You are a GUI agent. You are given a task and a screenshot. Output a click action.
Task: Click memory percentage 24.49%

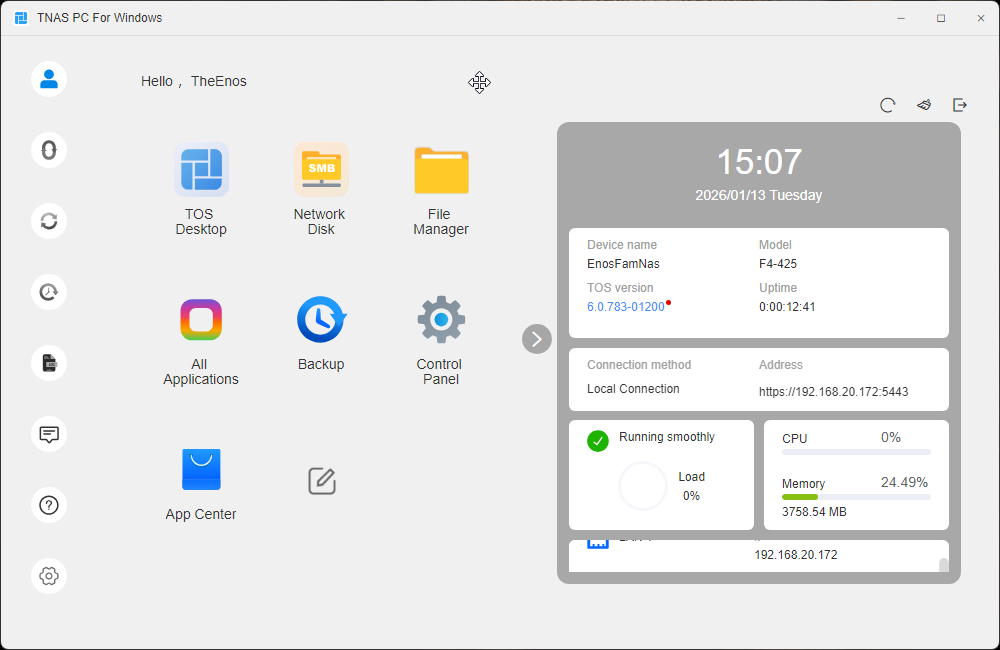[904, 482]
